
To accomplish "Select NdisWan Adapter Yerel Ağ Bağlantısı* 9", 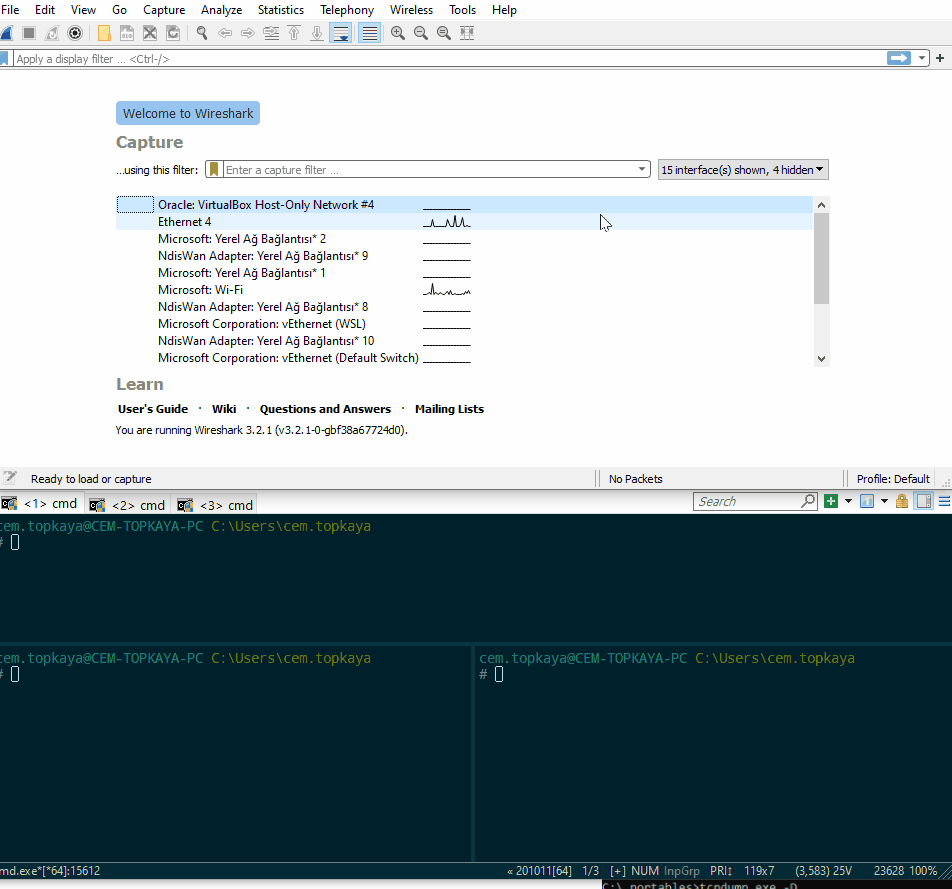I will pyautogui.click(x=464, y=256).
